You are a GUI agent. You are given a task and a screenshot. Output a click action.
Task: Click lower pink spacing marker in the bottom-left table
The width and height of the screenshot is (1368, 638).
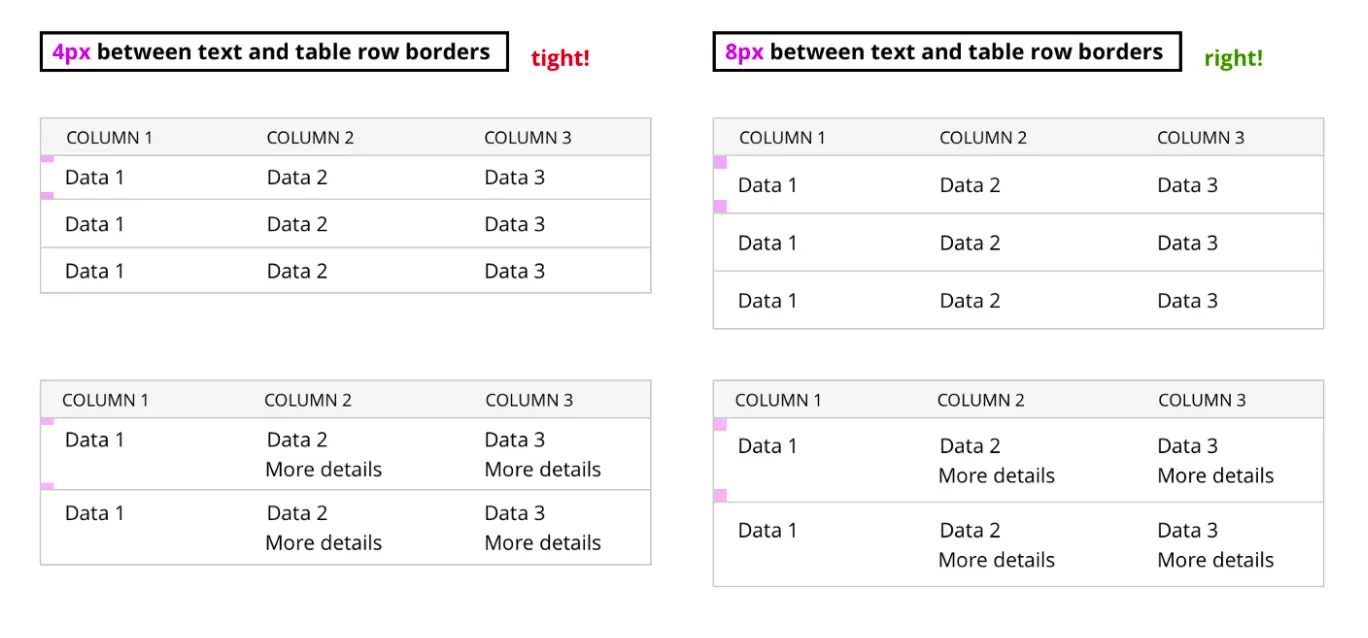coord(47,486)
